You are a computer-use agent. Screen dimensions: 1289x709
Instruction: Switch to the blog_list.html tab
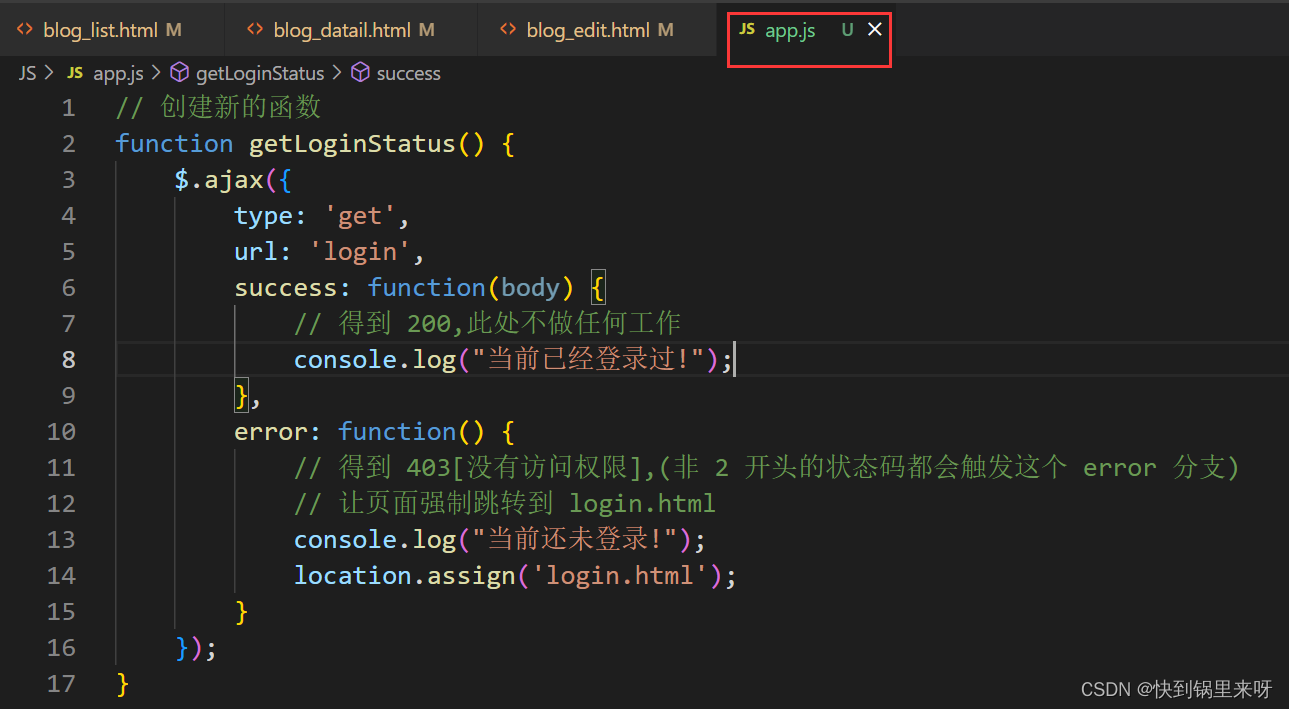(100, 30)
